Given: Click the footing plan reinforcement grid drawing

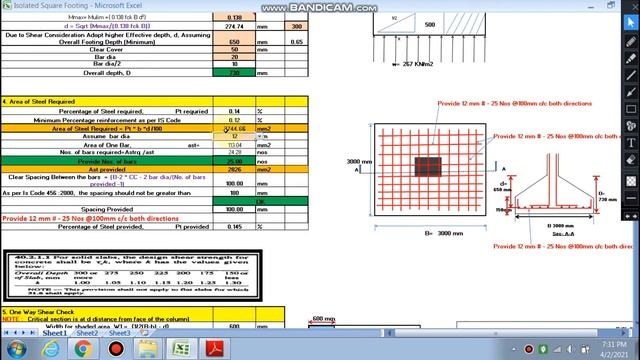Looking at the screenshot, I should [430, 169].
